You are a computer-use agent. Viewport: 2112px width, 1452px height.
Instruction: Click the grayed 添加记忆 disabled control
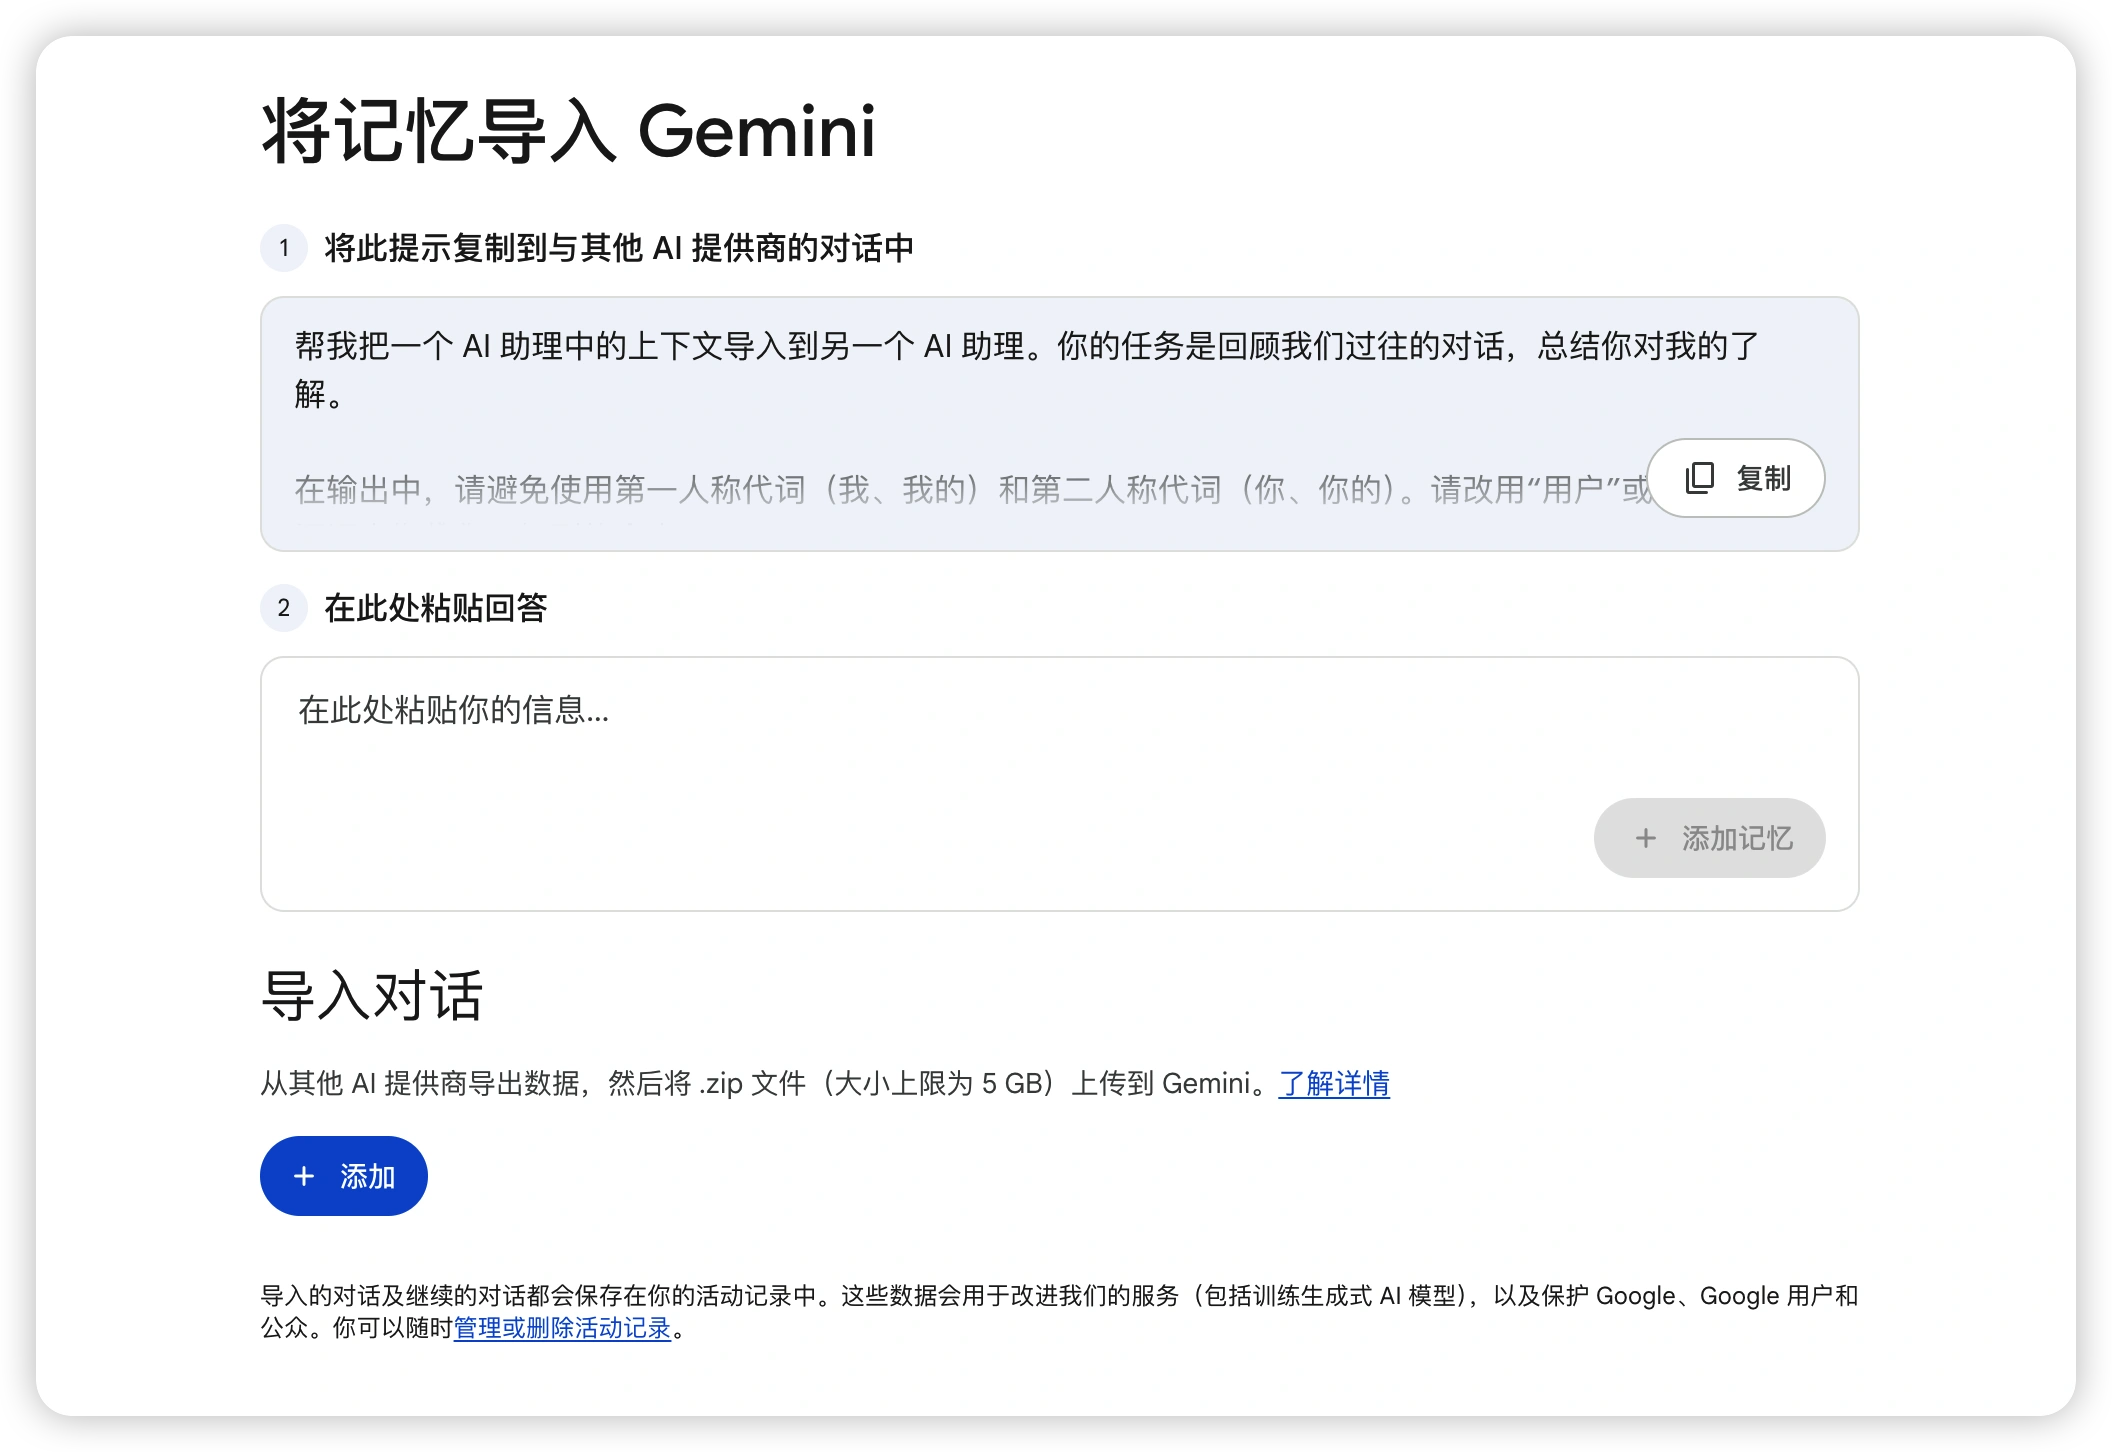pyautogui.click(x=1710, y=838)
